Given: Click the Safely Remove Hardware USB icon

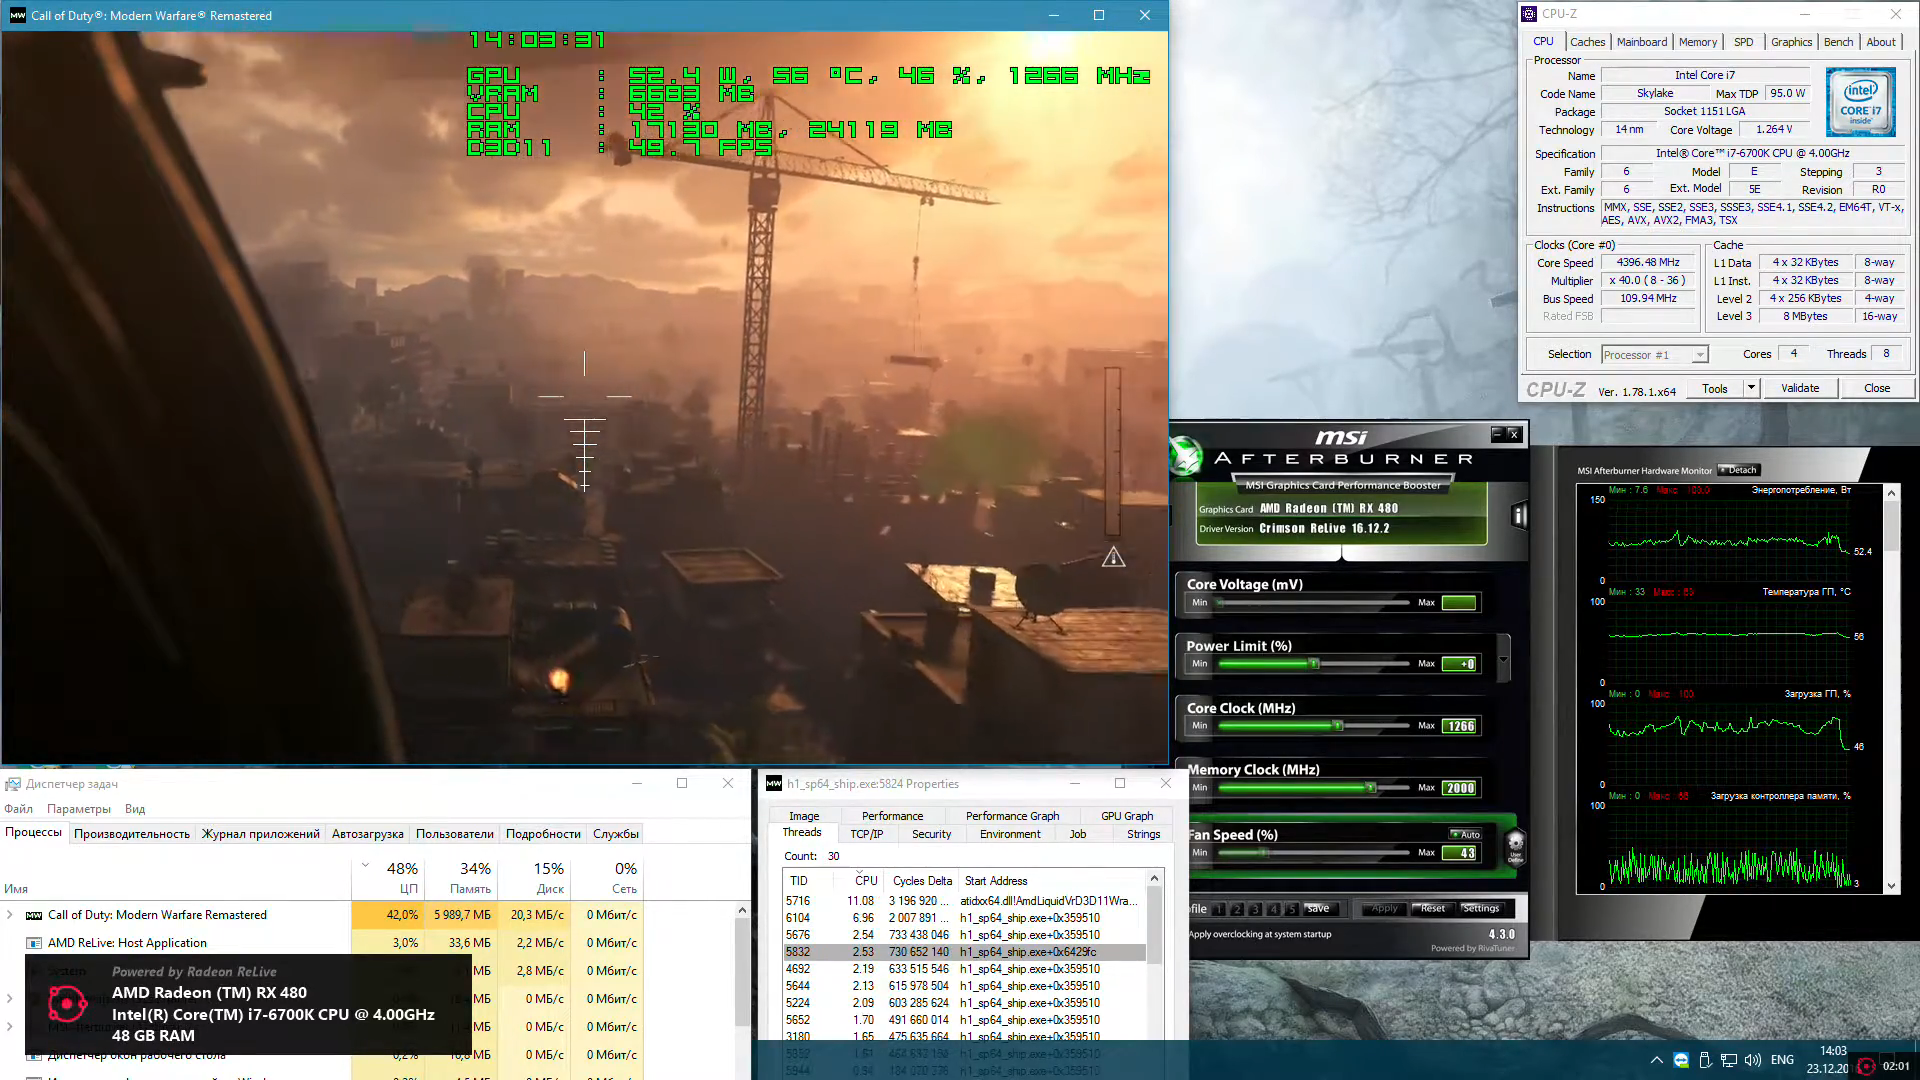Looking at the screenshot, I should click(1705, 1060).
